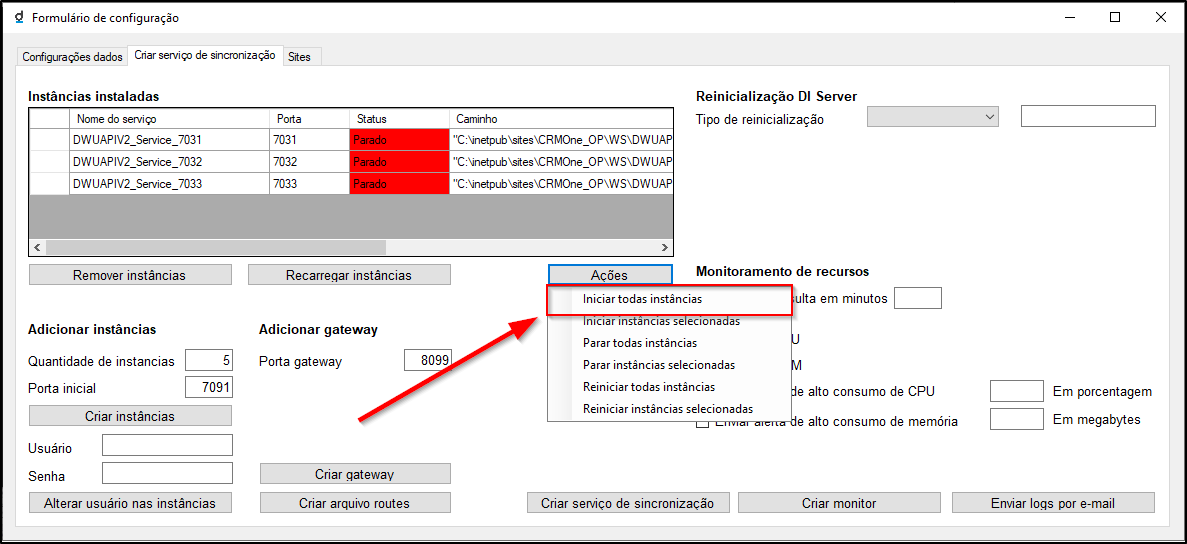Click Recarregar instâncias button

(349, 275)
